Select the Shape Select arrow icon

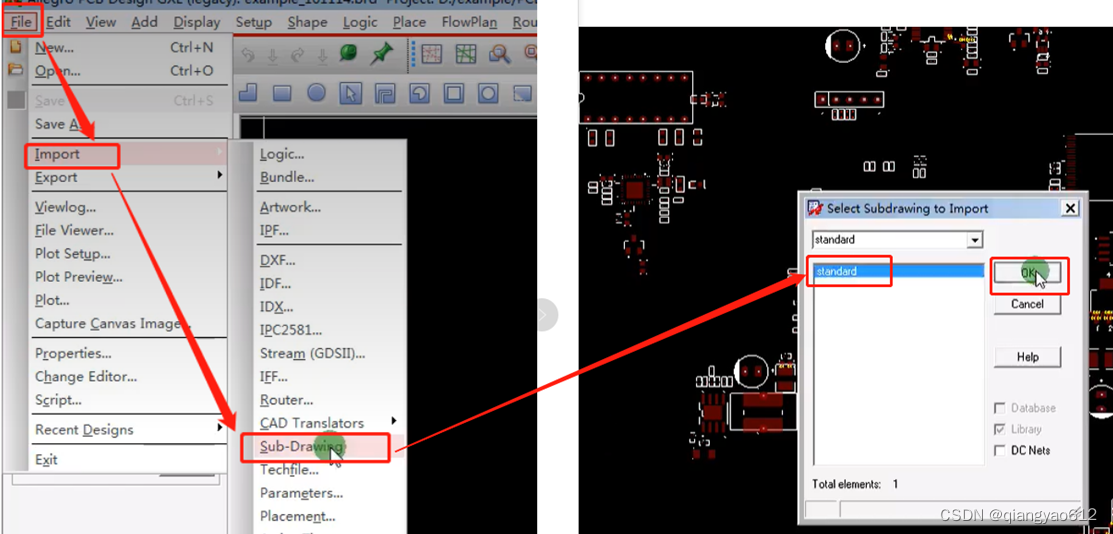point(351,93)
